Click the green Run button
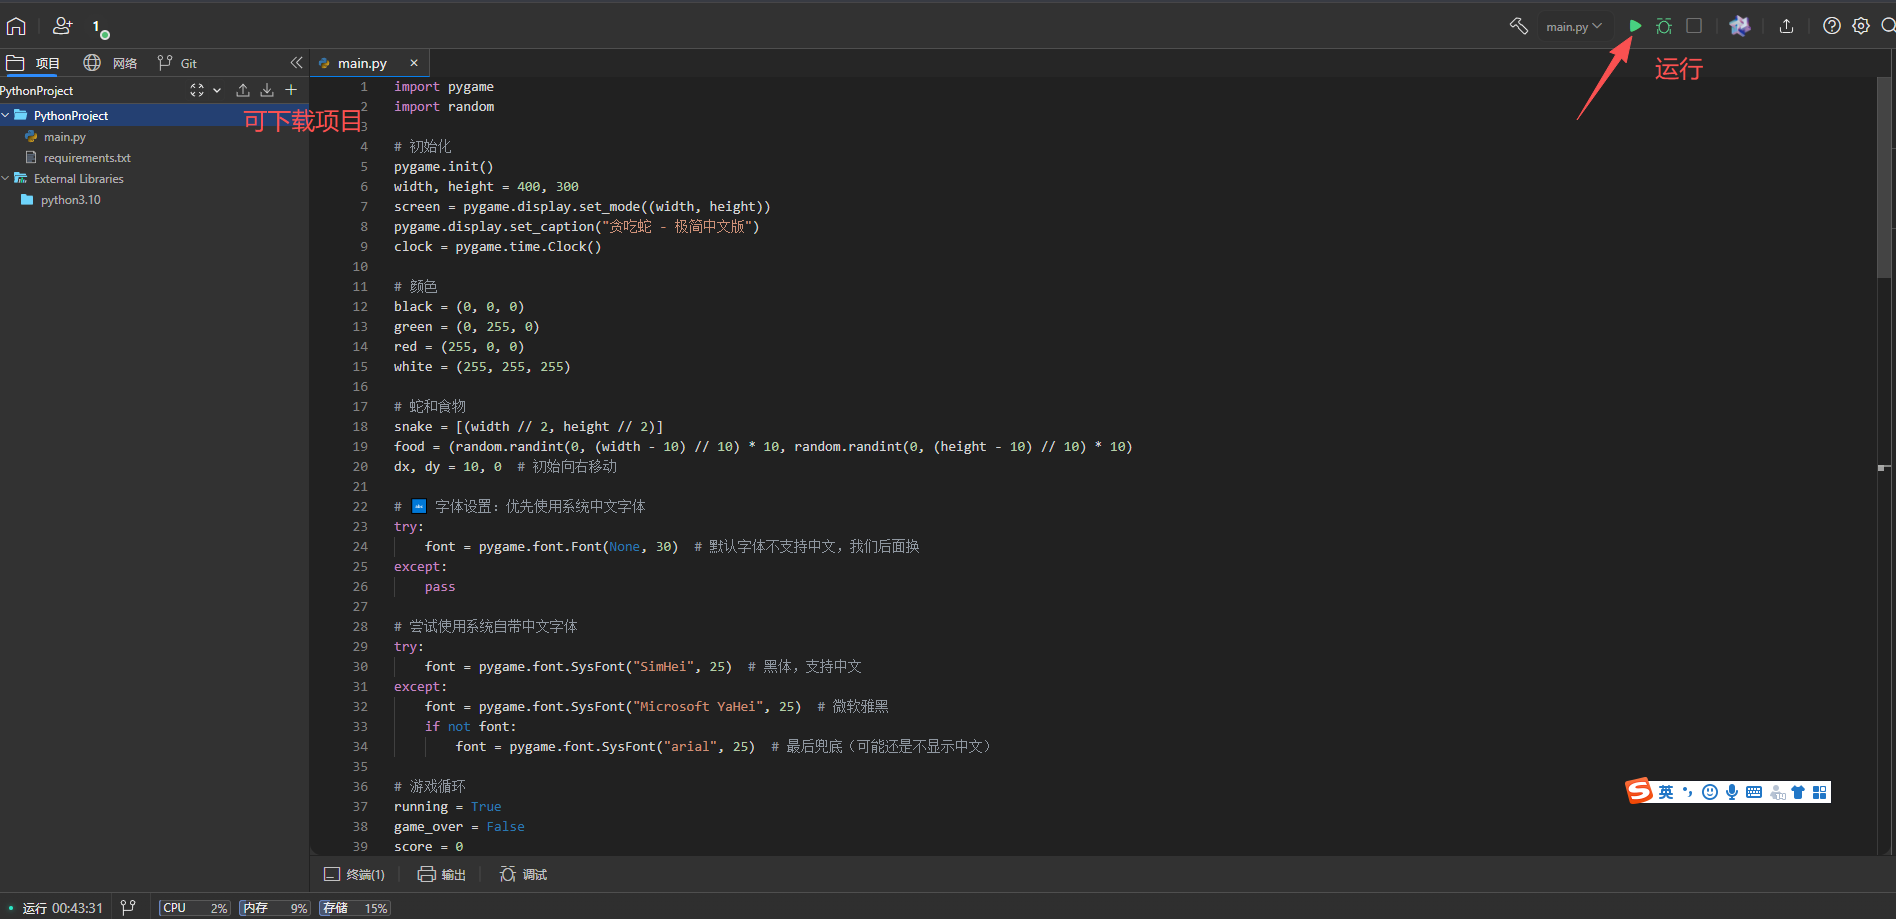1896x919 pixels. click(1635, 26)
